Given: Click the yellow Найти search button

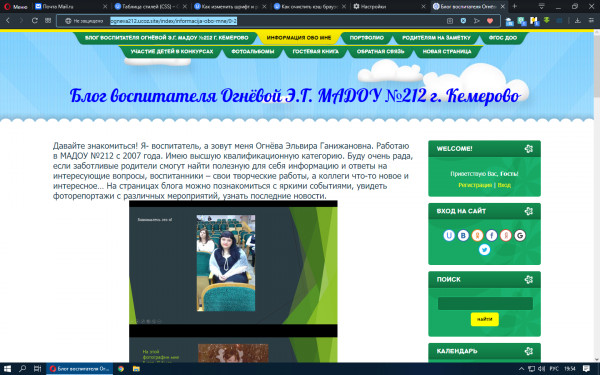Looking at the screenshot, I should (x=484, y=319).
